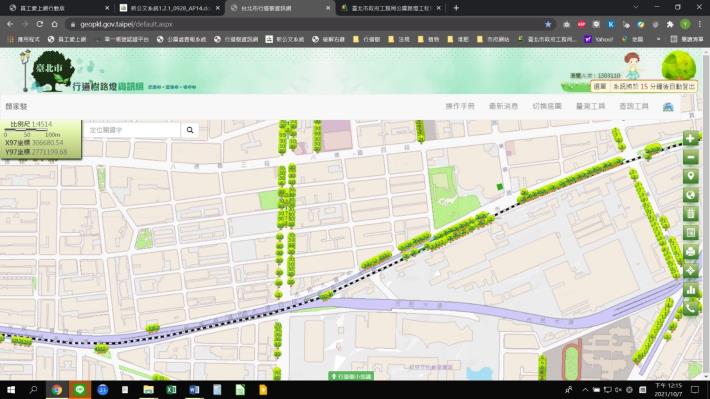This screenshot has width=710, height=399.
Task: Switch to the AP14 document Chrome tab
Action: 170,8
